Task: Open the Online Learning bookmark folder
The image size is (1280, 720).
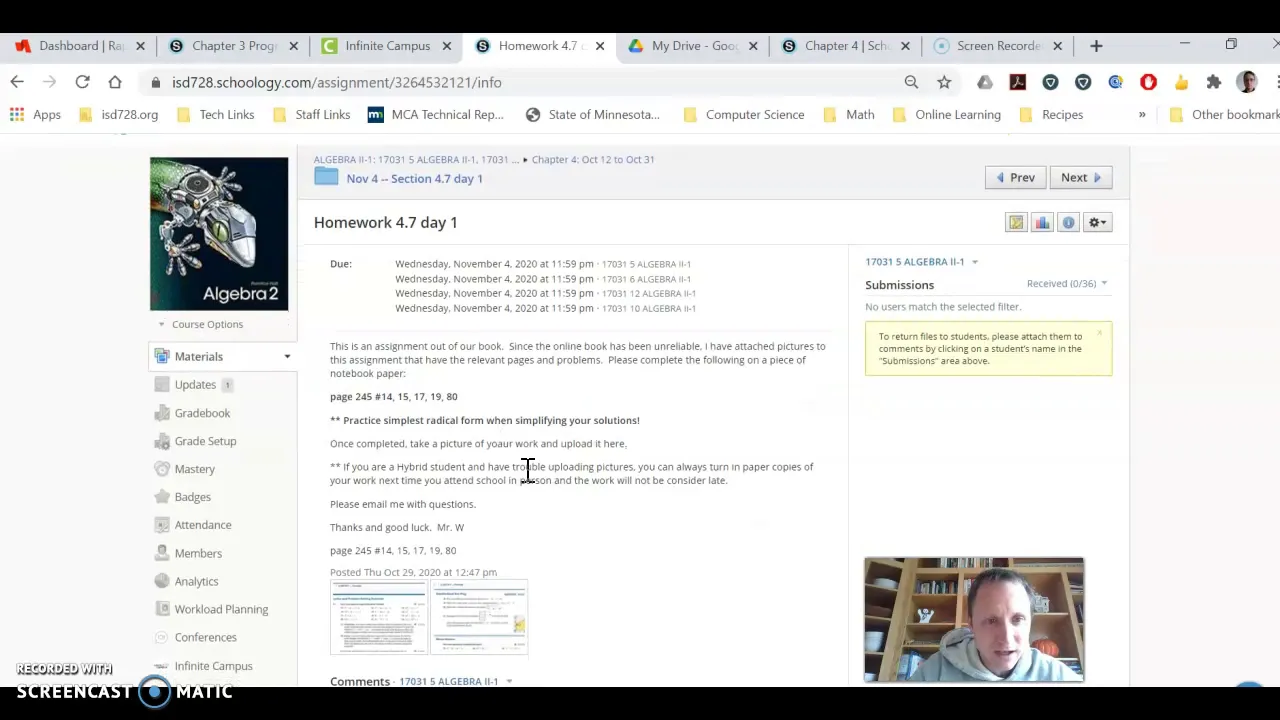Action: 946,114
